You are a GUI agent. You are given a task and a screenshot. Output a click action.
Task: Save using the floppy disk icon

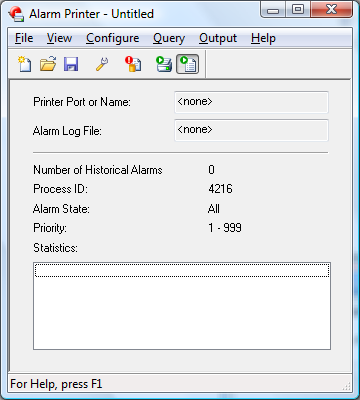pyautogui.click(x=71, y=64)
